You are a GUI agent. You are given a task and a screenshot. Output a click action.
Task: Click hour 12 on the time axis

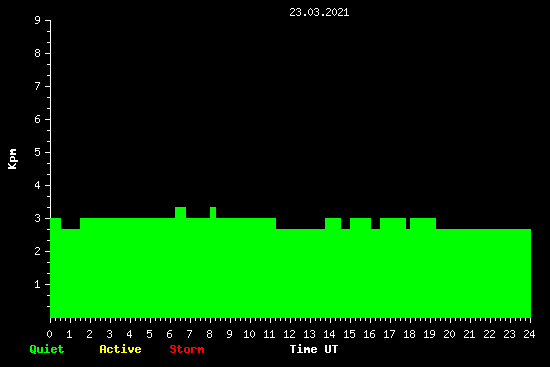tap(289, 334)
